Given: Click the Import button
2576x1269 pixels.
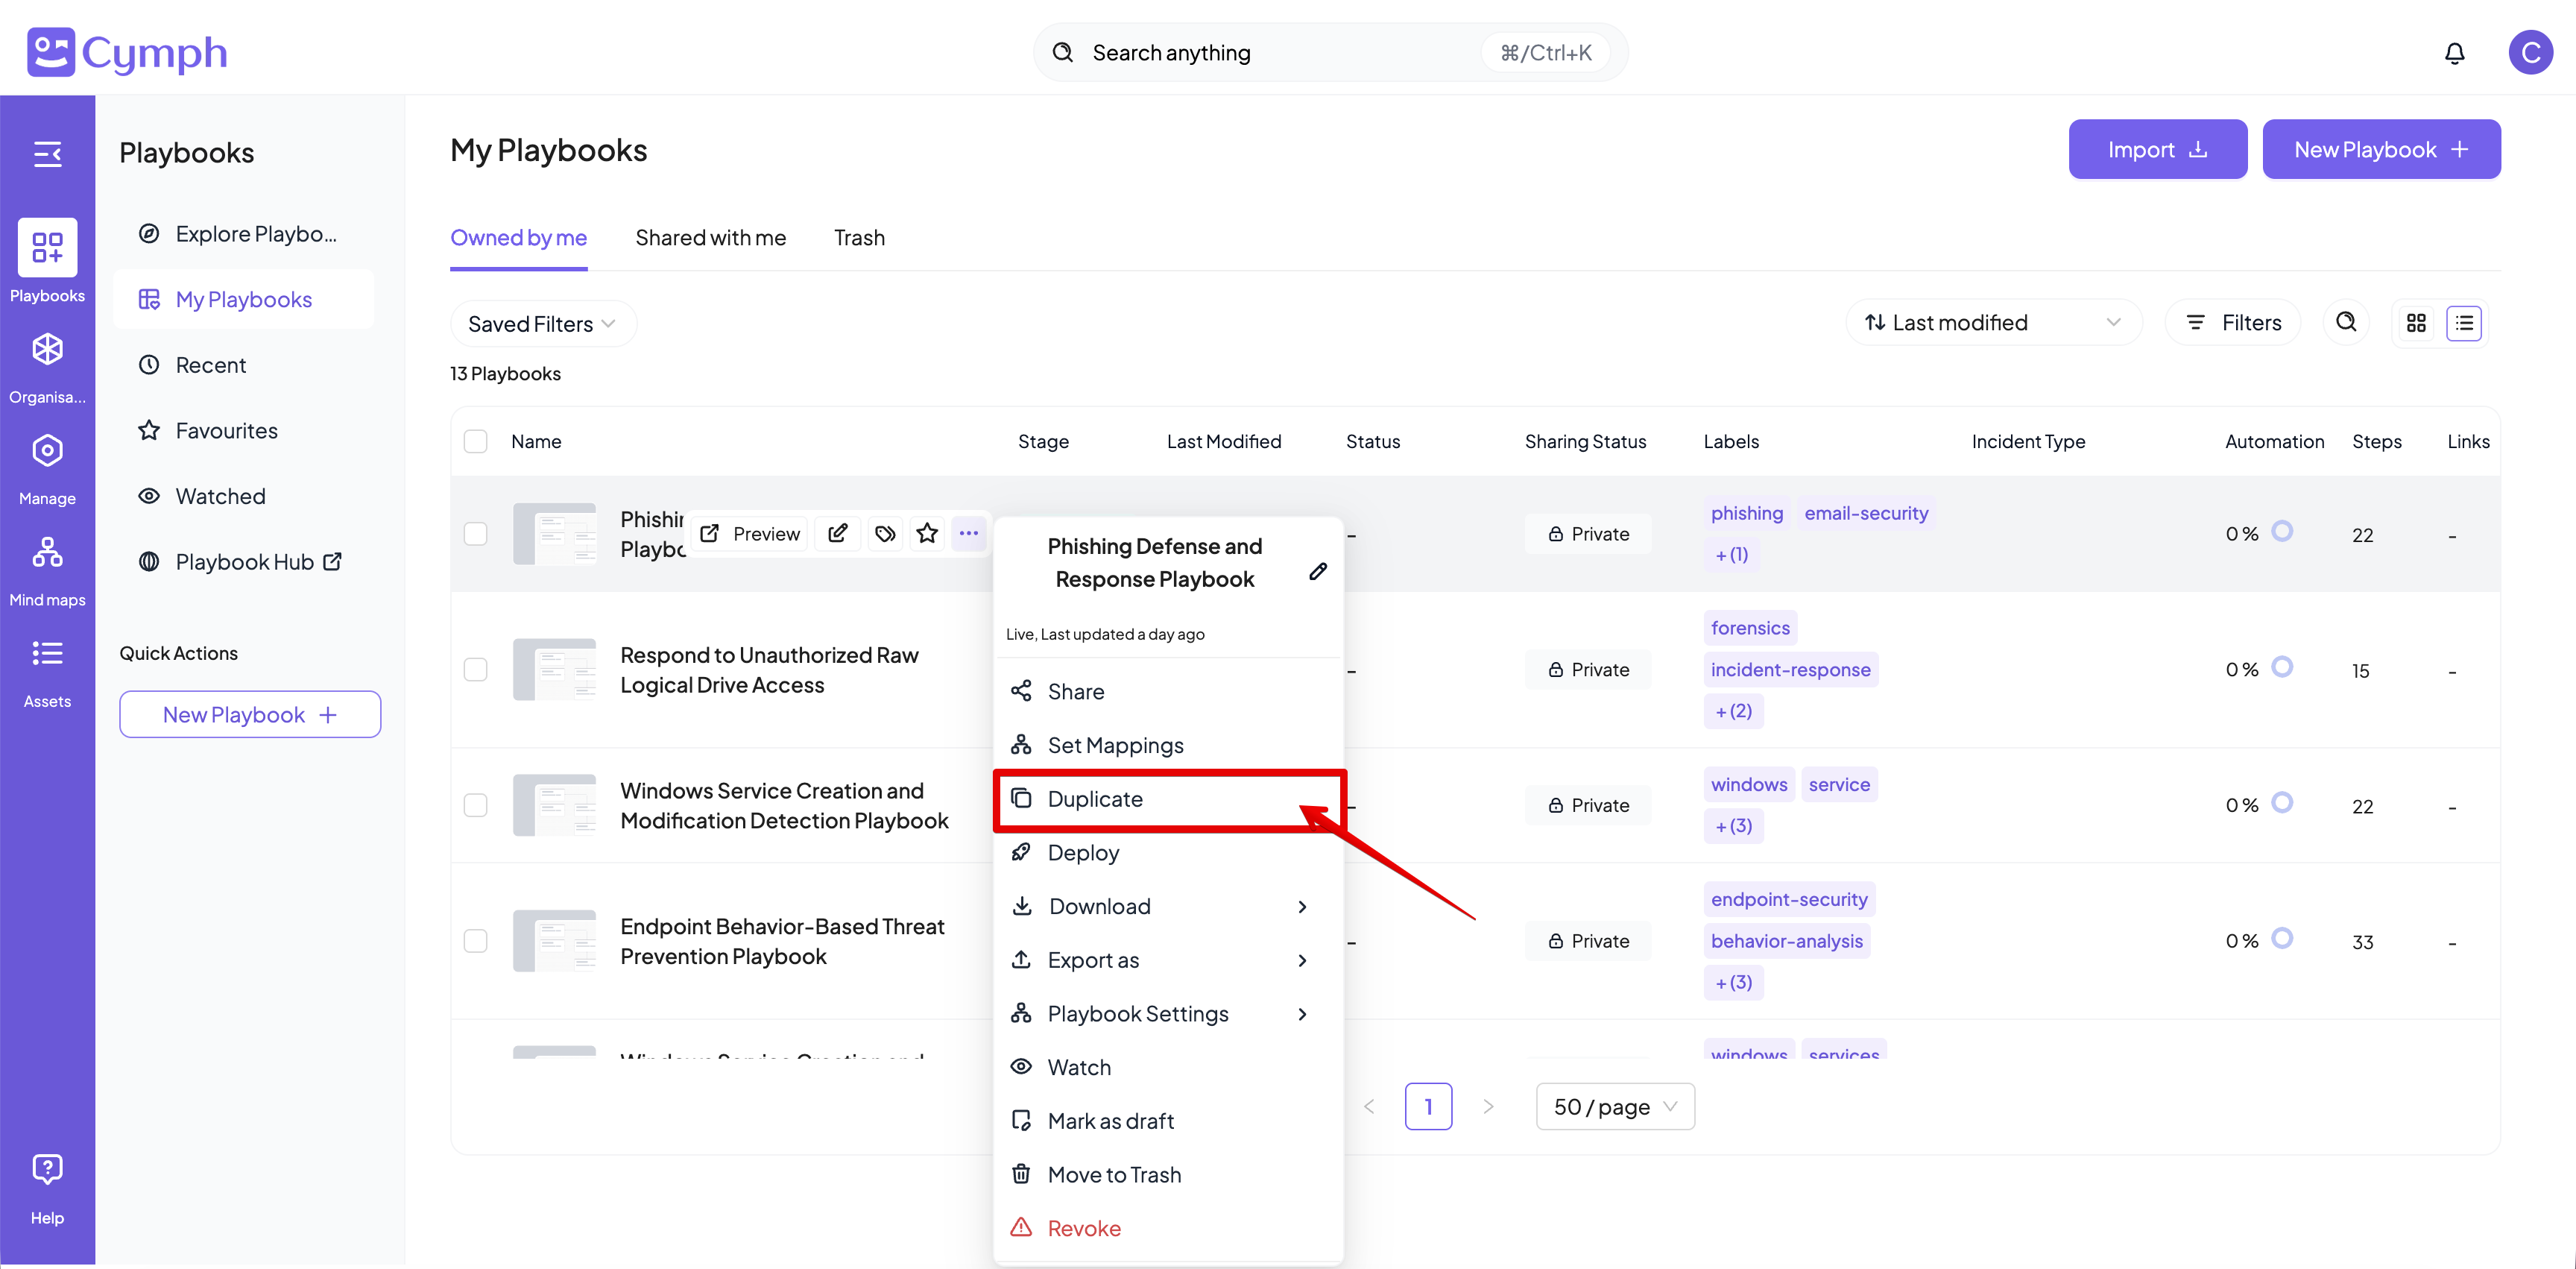Looking at the screenshot, I should (x=2157, y=149).
